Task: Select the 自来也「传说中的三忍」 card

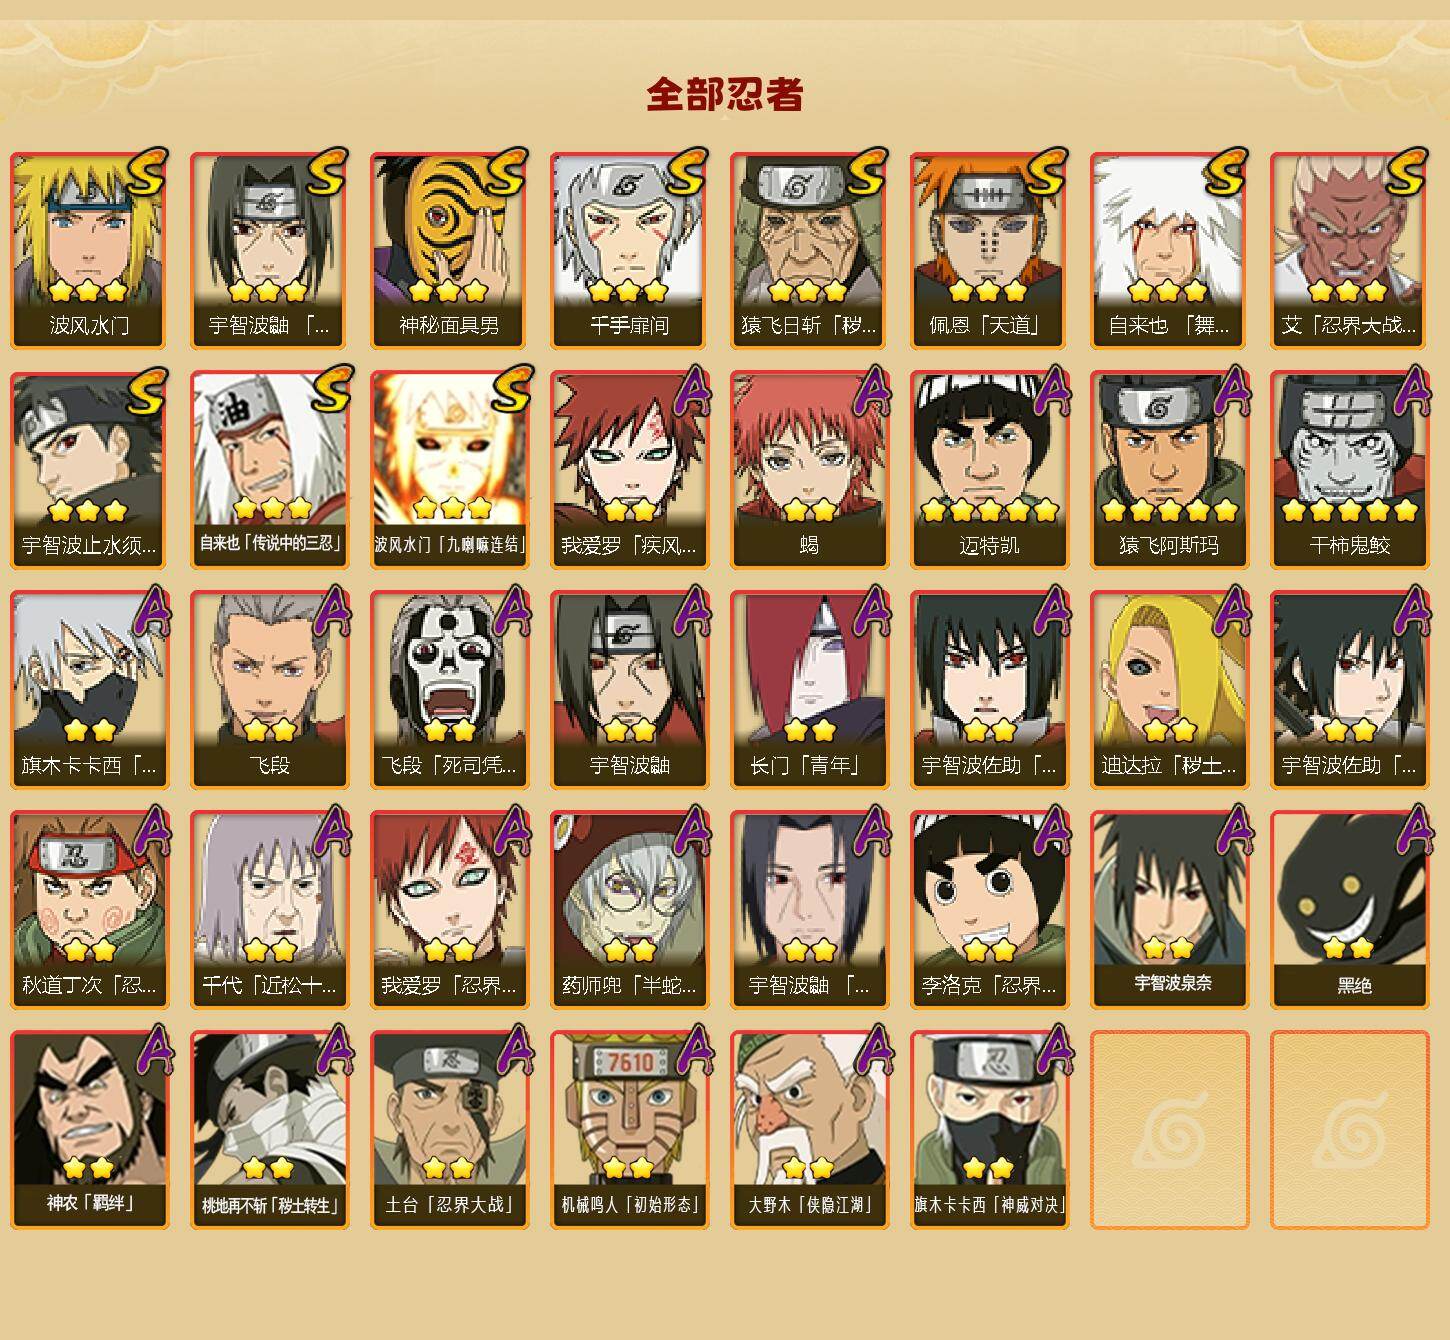Action: click(x=270, y=470)
